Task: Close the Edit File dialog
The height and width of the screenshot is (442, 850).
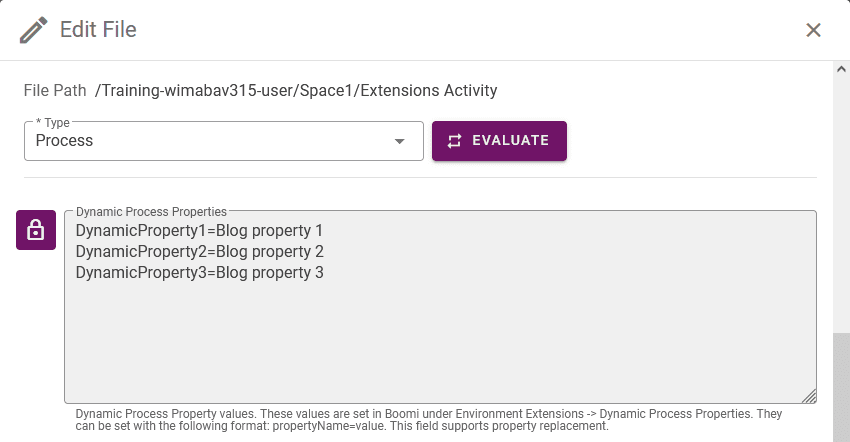Action: pyautogui.click(x=813, y=30)
